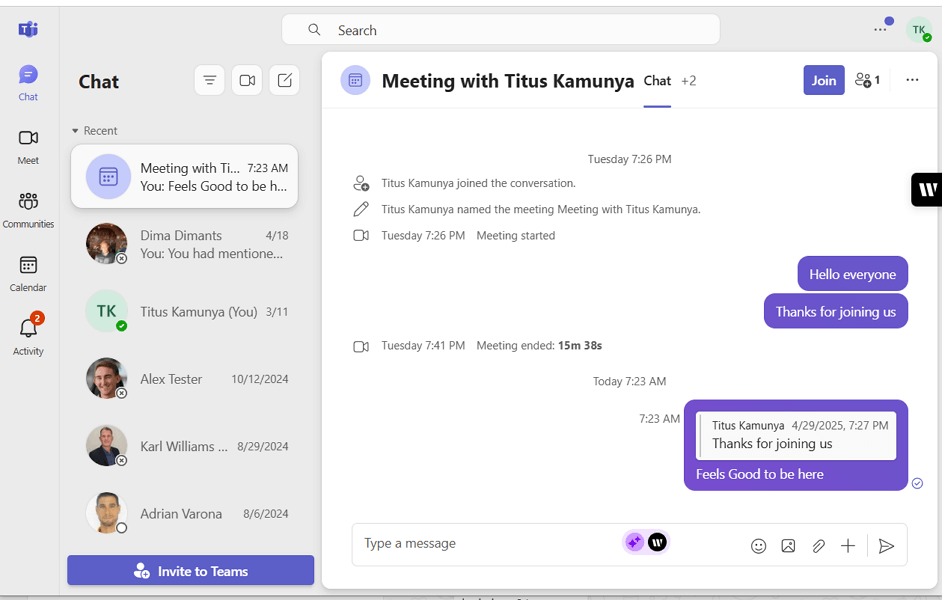Insert an image or GIF into message
942x600 pixels.
788,545
